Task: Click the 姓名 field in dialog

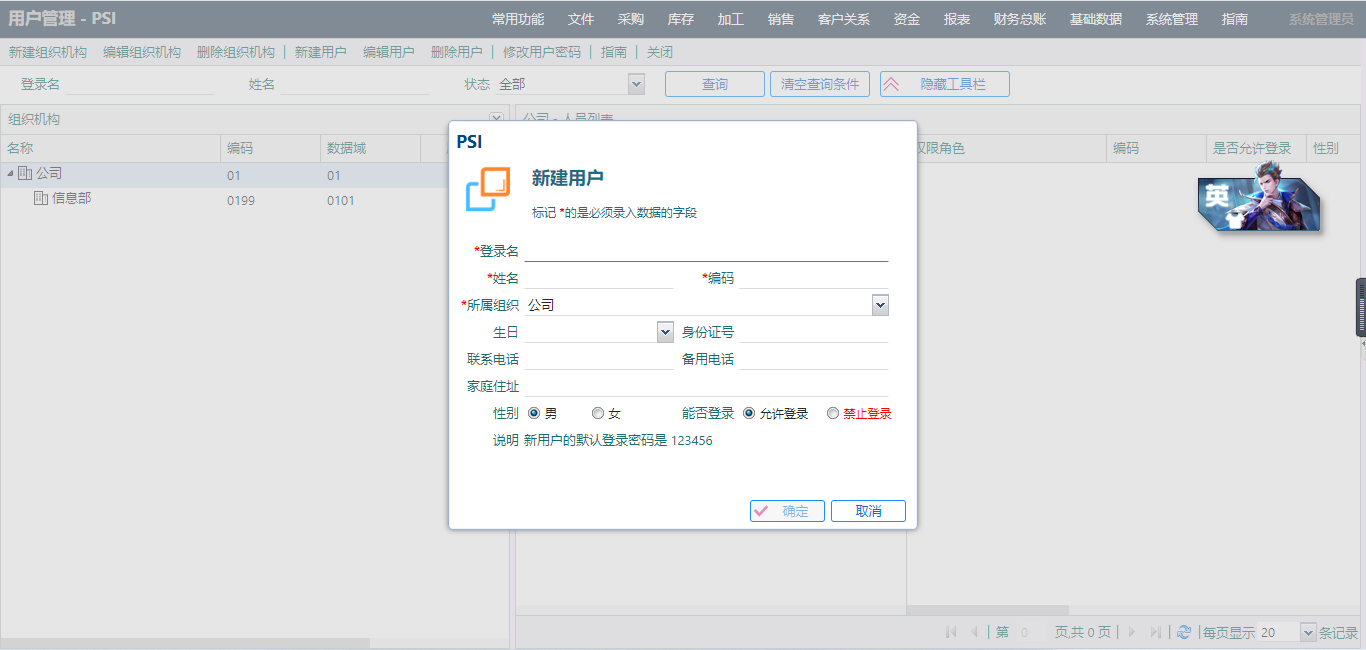Action: [x=599, y=278]
